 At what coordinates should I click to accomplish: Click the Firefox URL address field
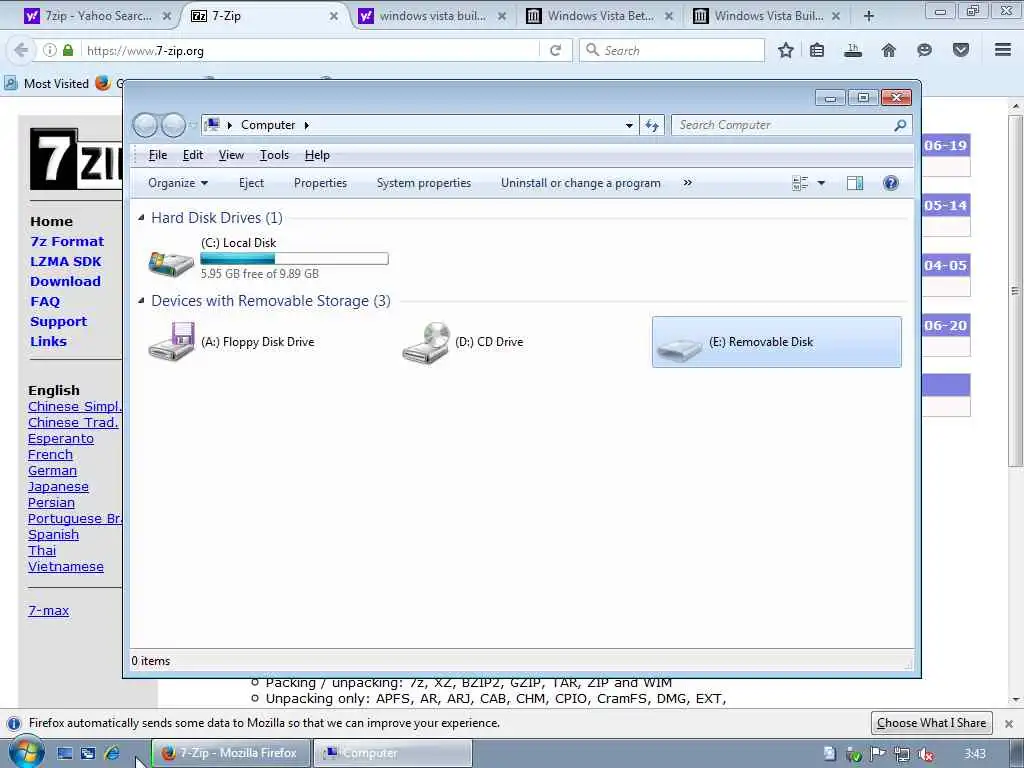tap(310, 50)
